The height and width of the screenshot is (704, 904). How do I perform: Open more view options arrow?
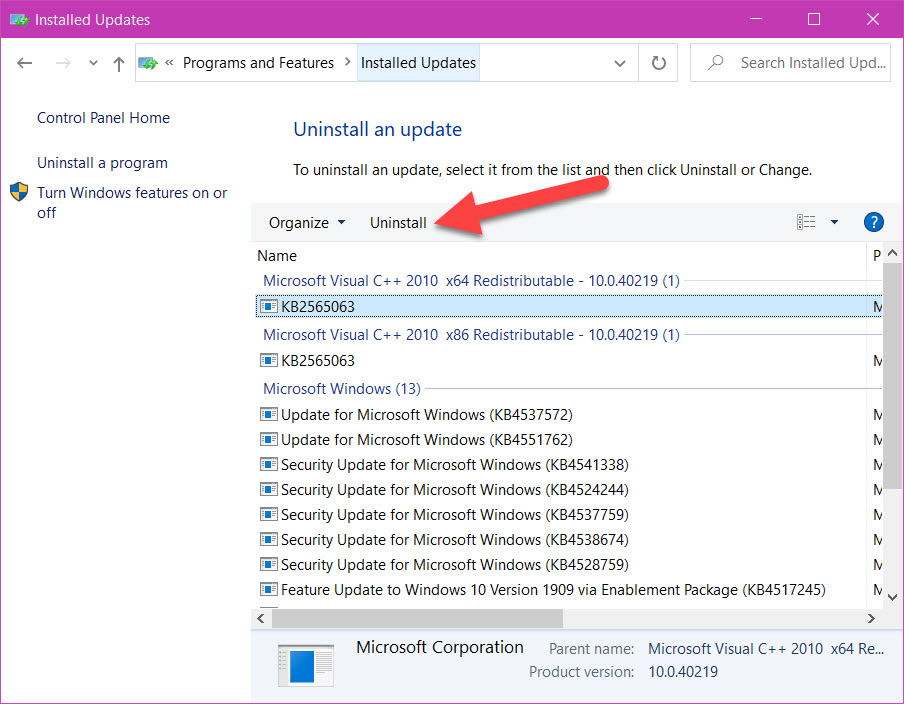[x=834, y=222]
